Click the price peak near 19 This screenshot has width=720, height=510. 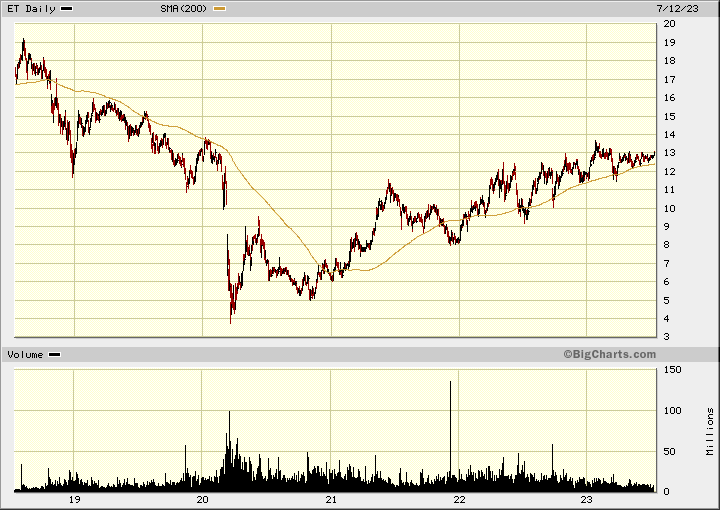23,40
